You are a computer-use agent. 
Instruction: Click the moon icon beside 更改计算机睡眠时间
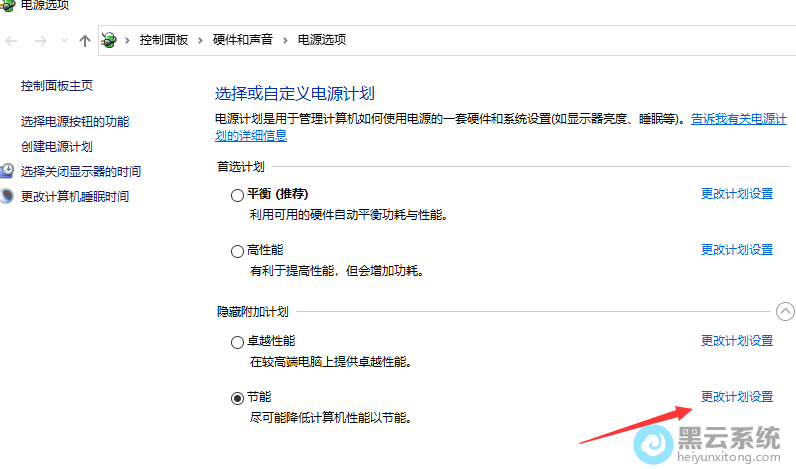coord(7,197)
